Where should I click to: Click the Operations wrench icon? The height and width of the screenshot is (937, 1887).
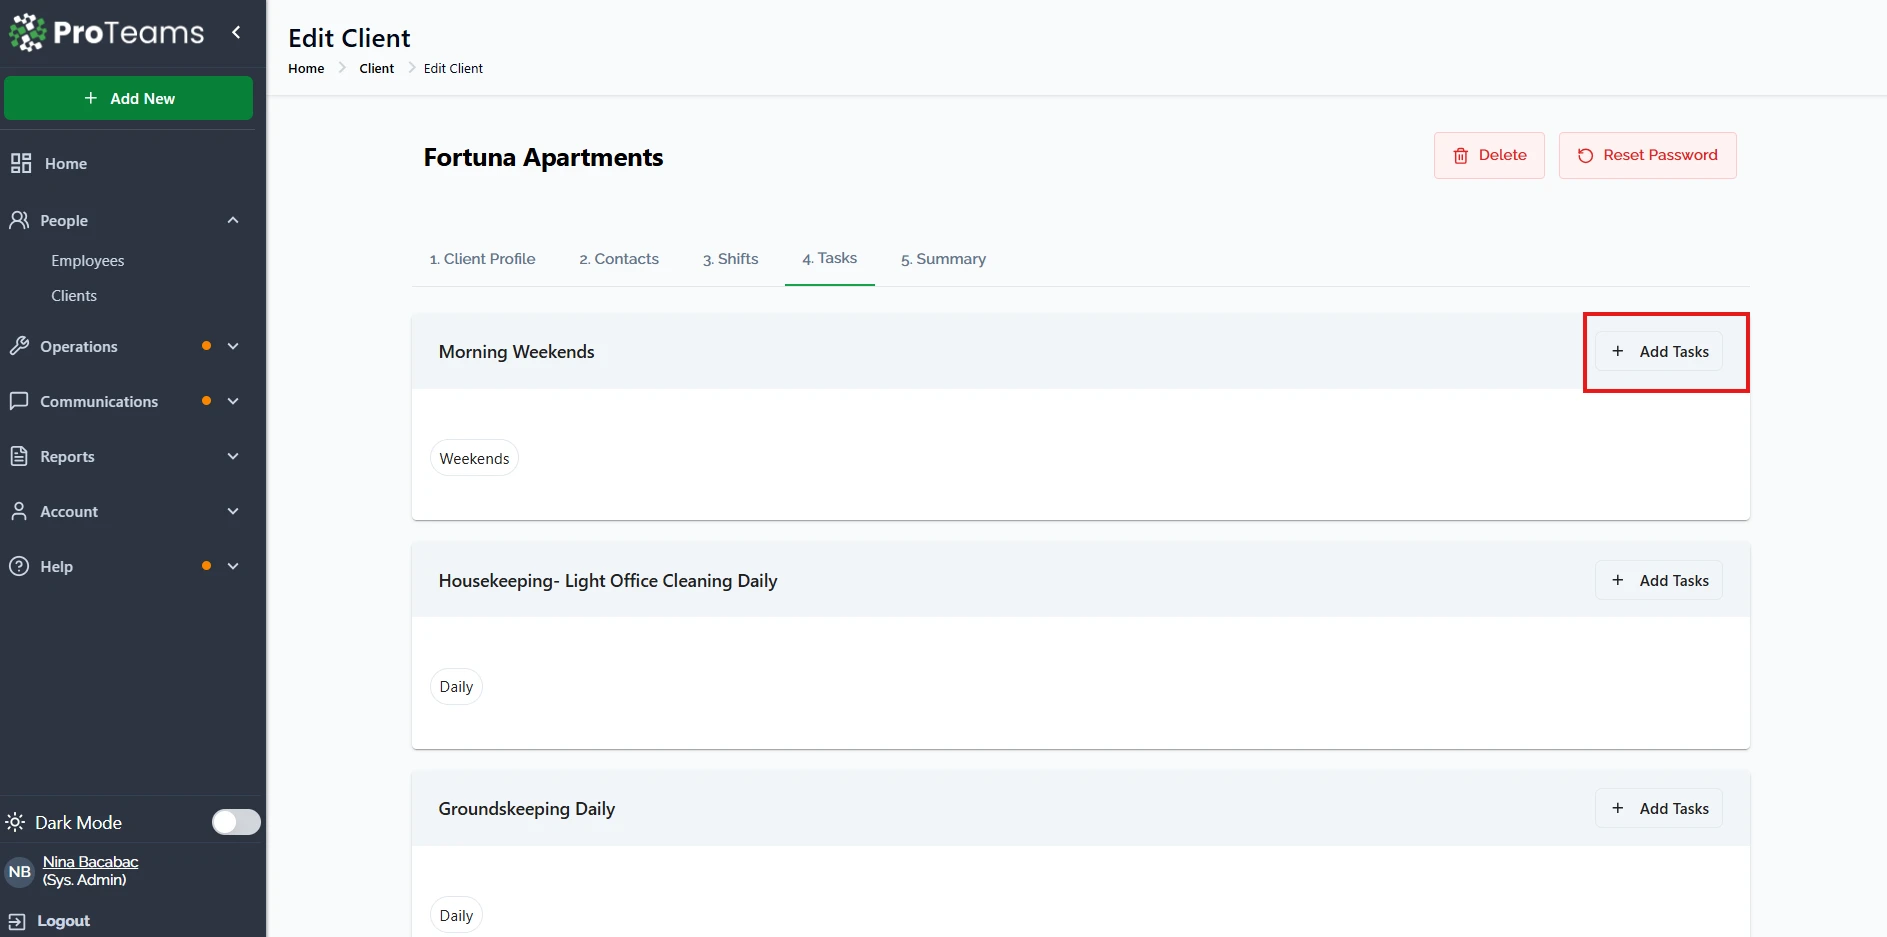pyautogui.click(x=19, y=346)
